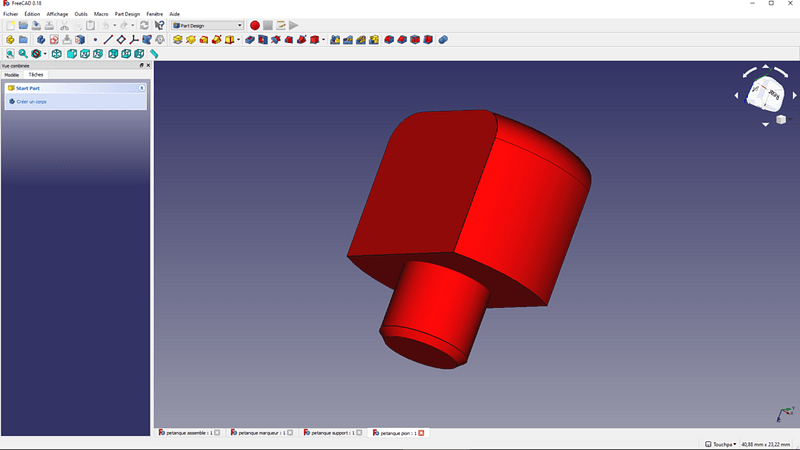Screen dimensions: 800x450
Task: Open the Affichage menu
Action: coord(57,14)
